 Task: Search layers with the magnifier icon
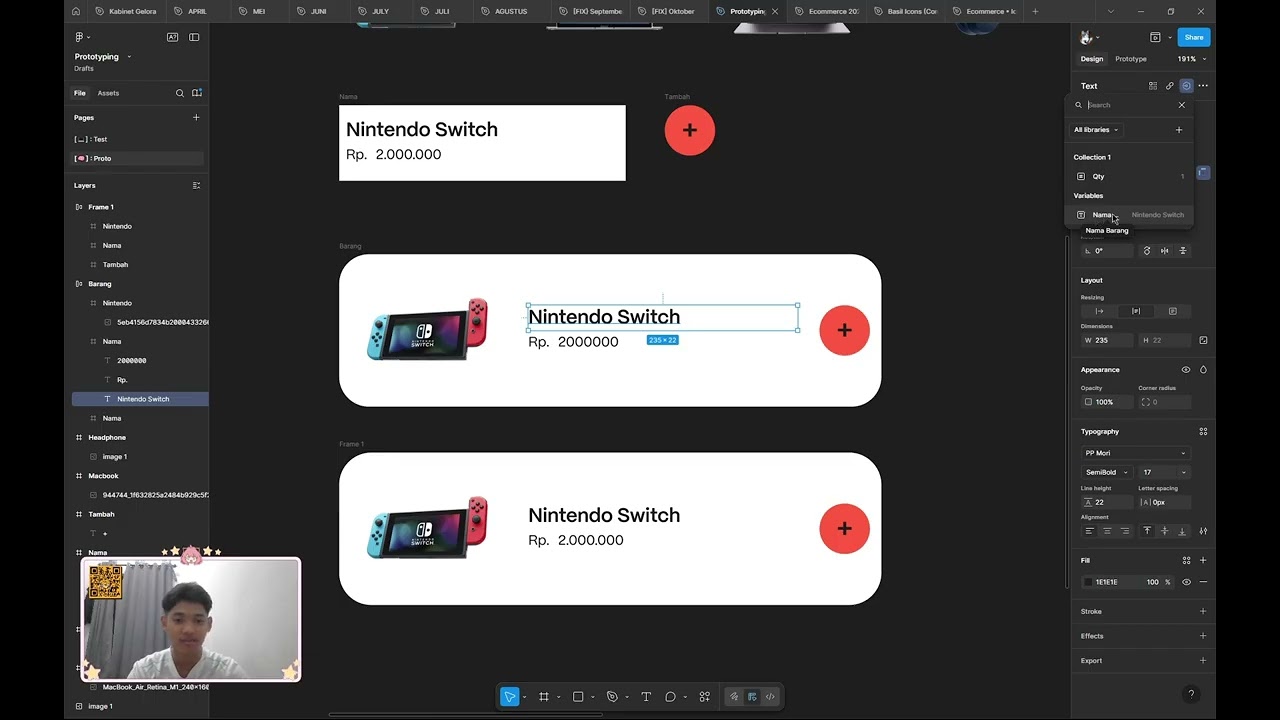point(180,93)
